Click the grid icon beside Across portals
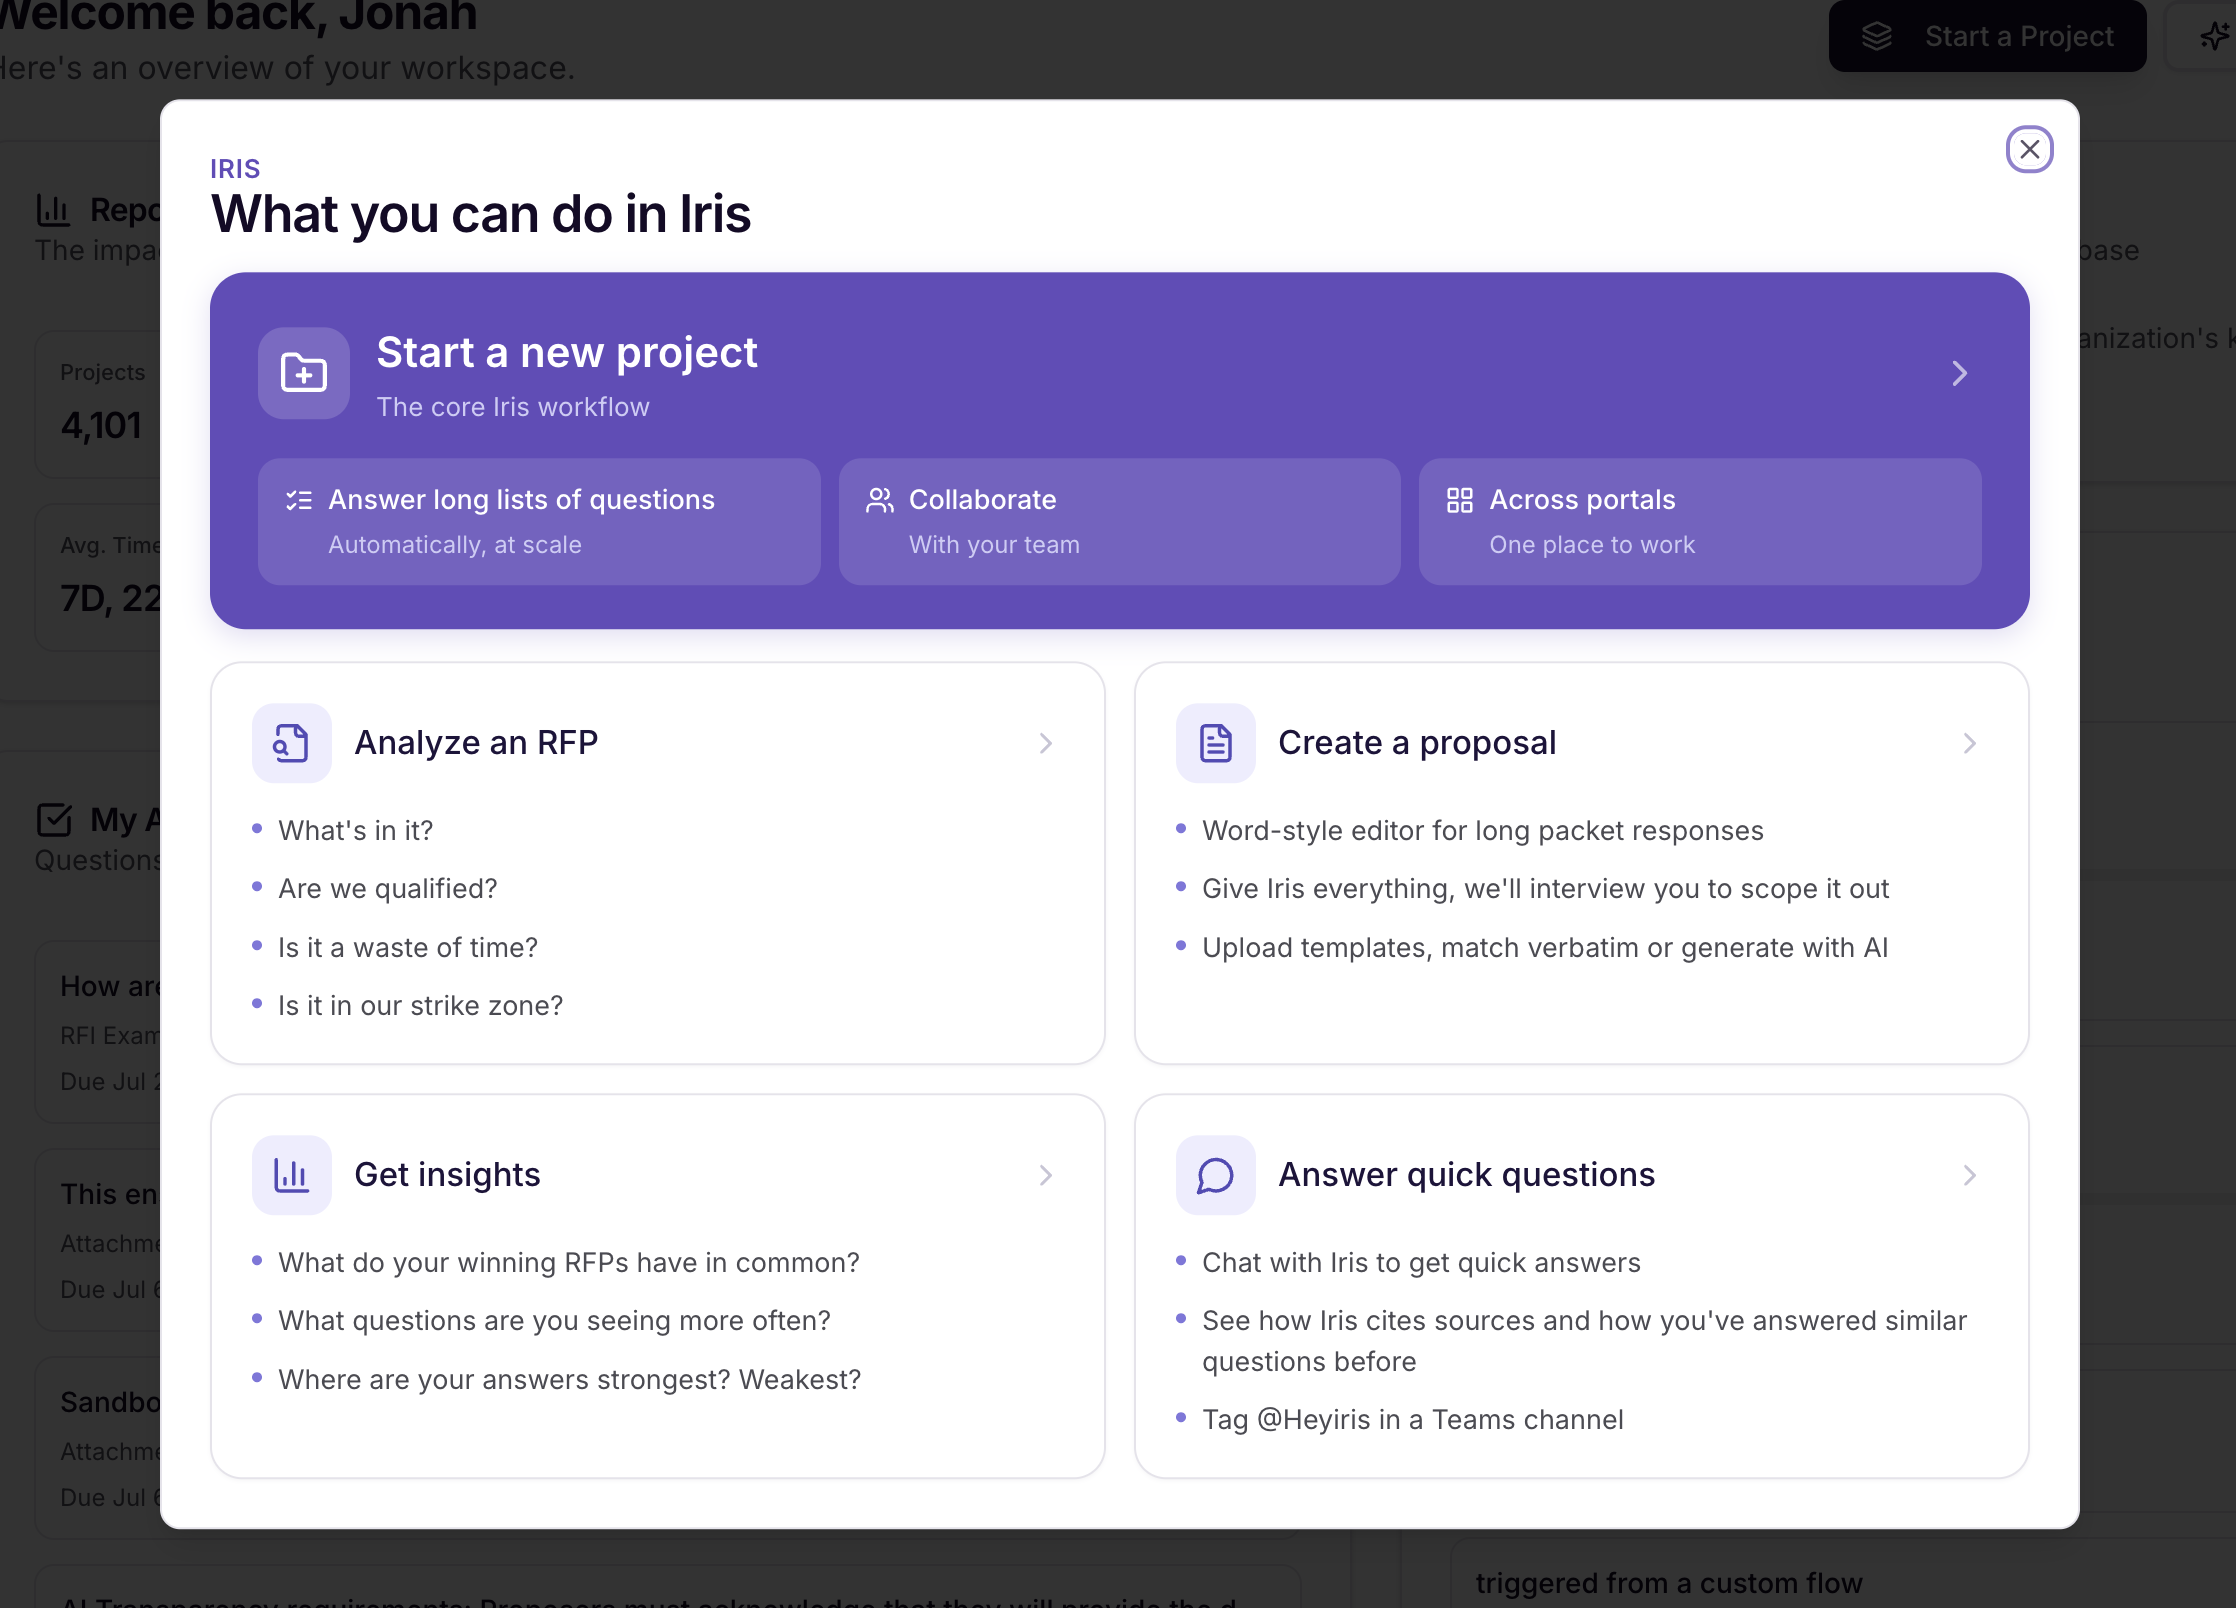The height and width of the screenshot is (1608, 2236). (1460, 500)
